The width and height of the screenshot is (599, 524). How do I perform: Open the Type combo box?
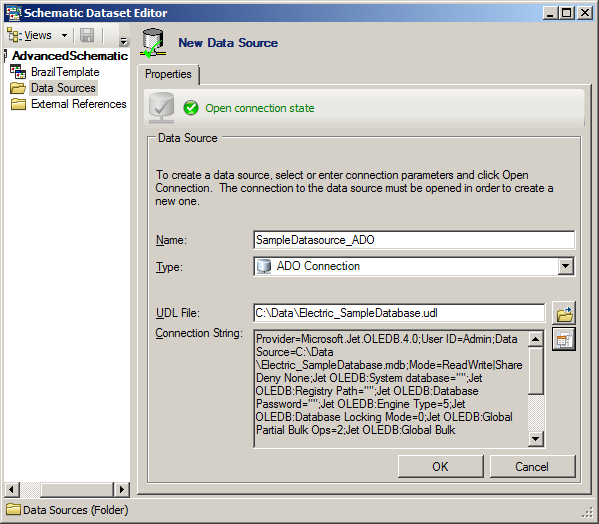[x=414, y=266]
